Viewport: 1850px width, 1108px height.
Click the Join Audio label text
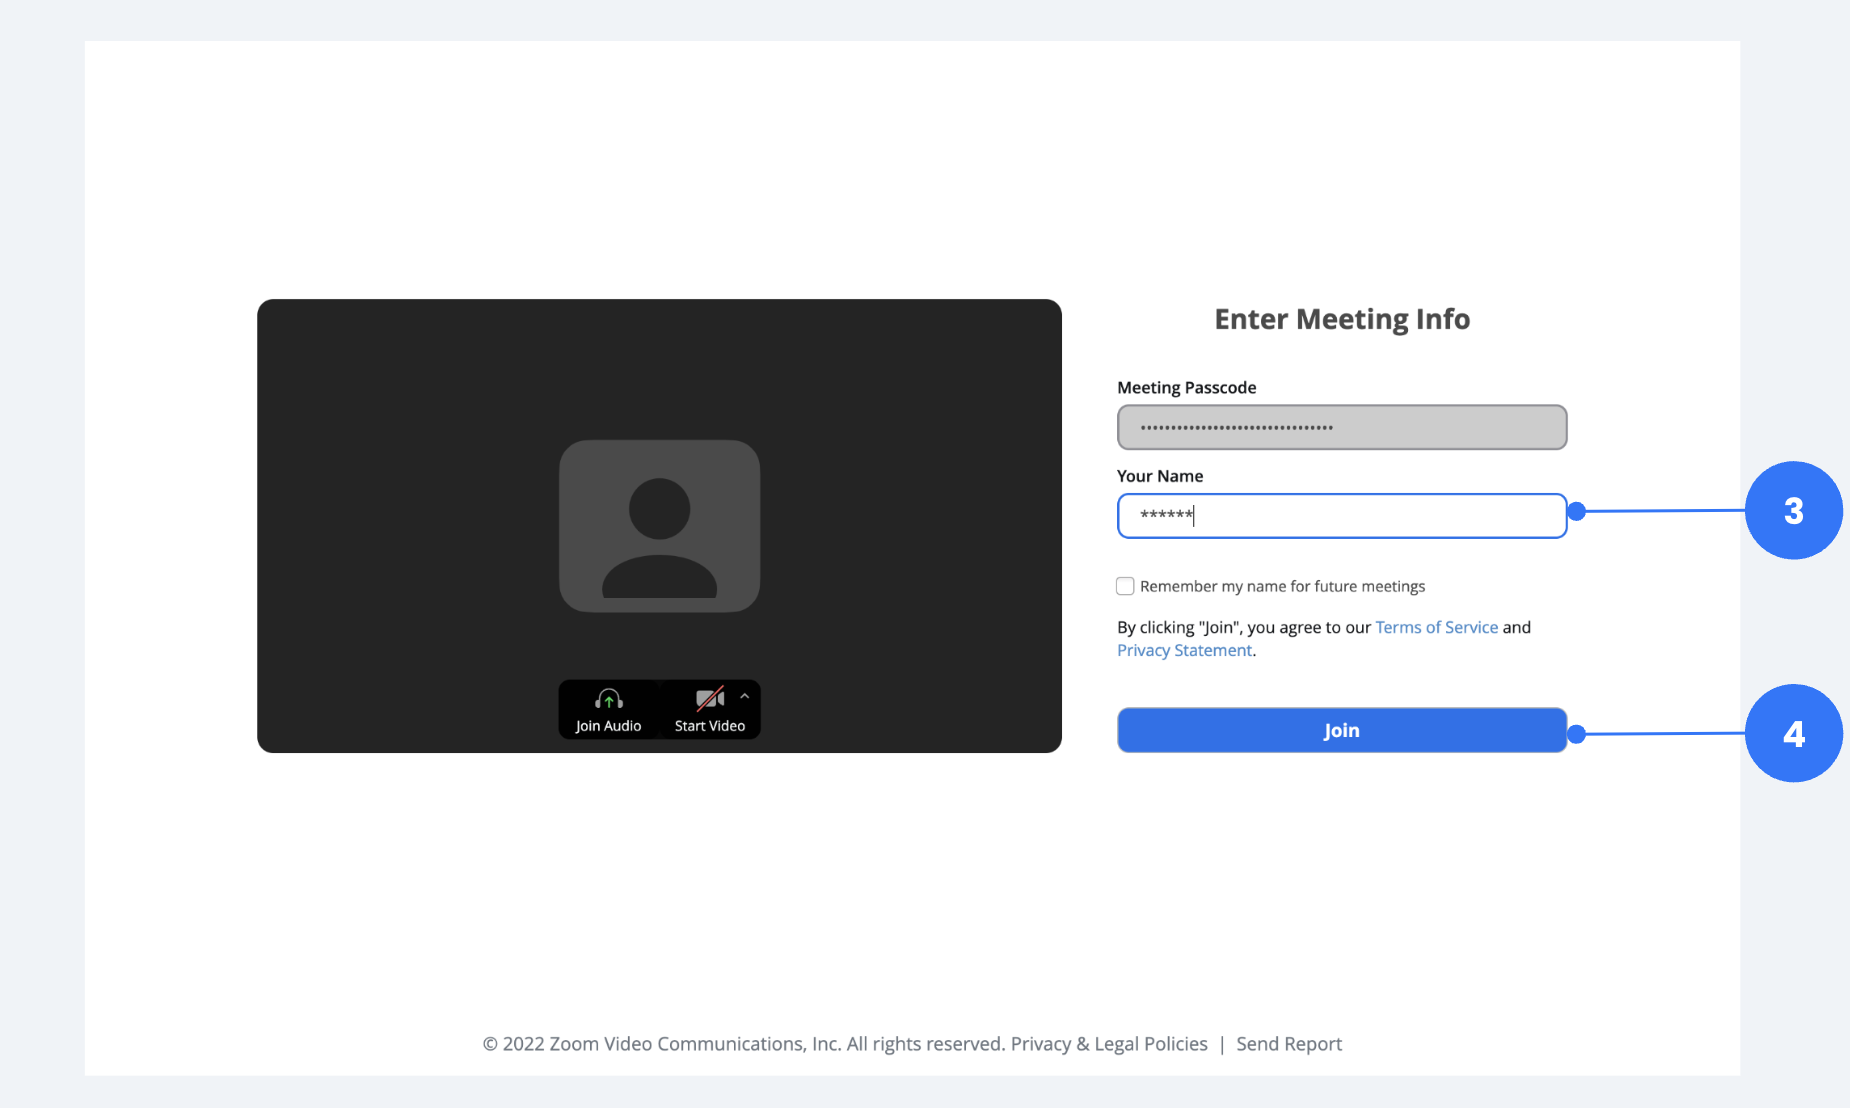tap(607, 726)
